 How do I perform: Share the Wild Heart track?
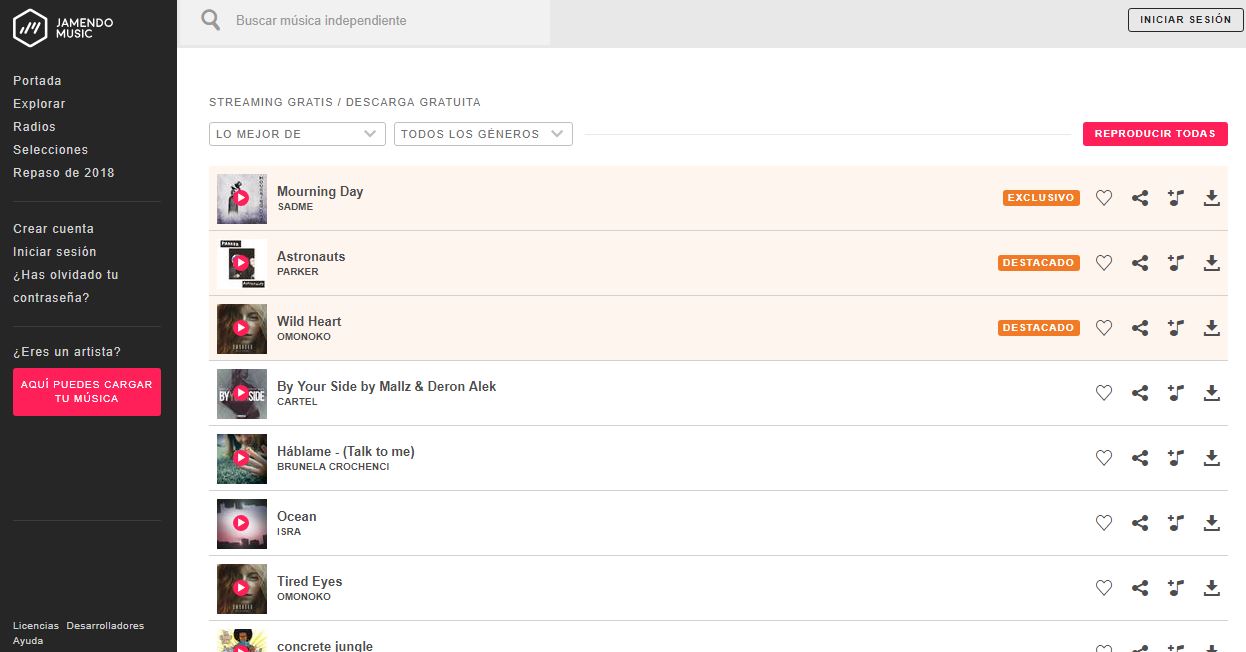click(x=1140, y=328)
